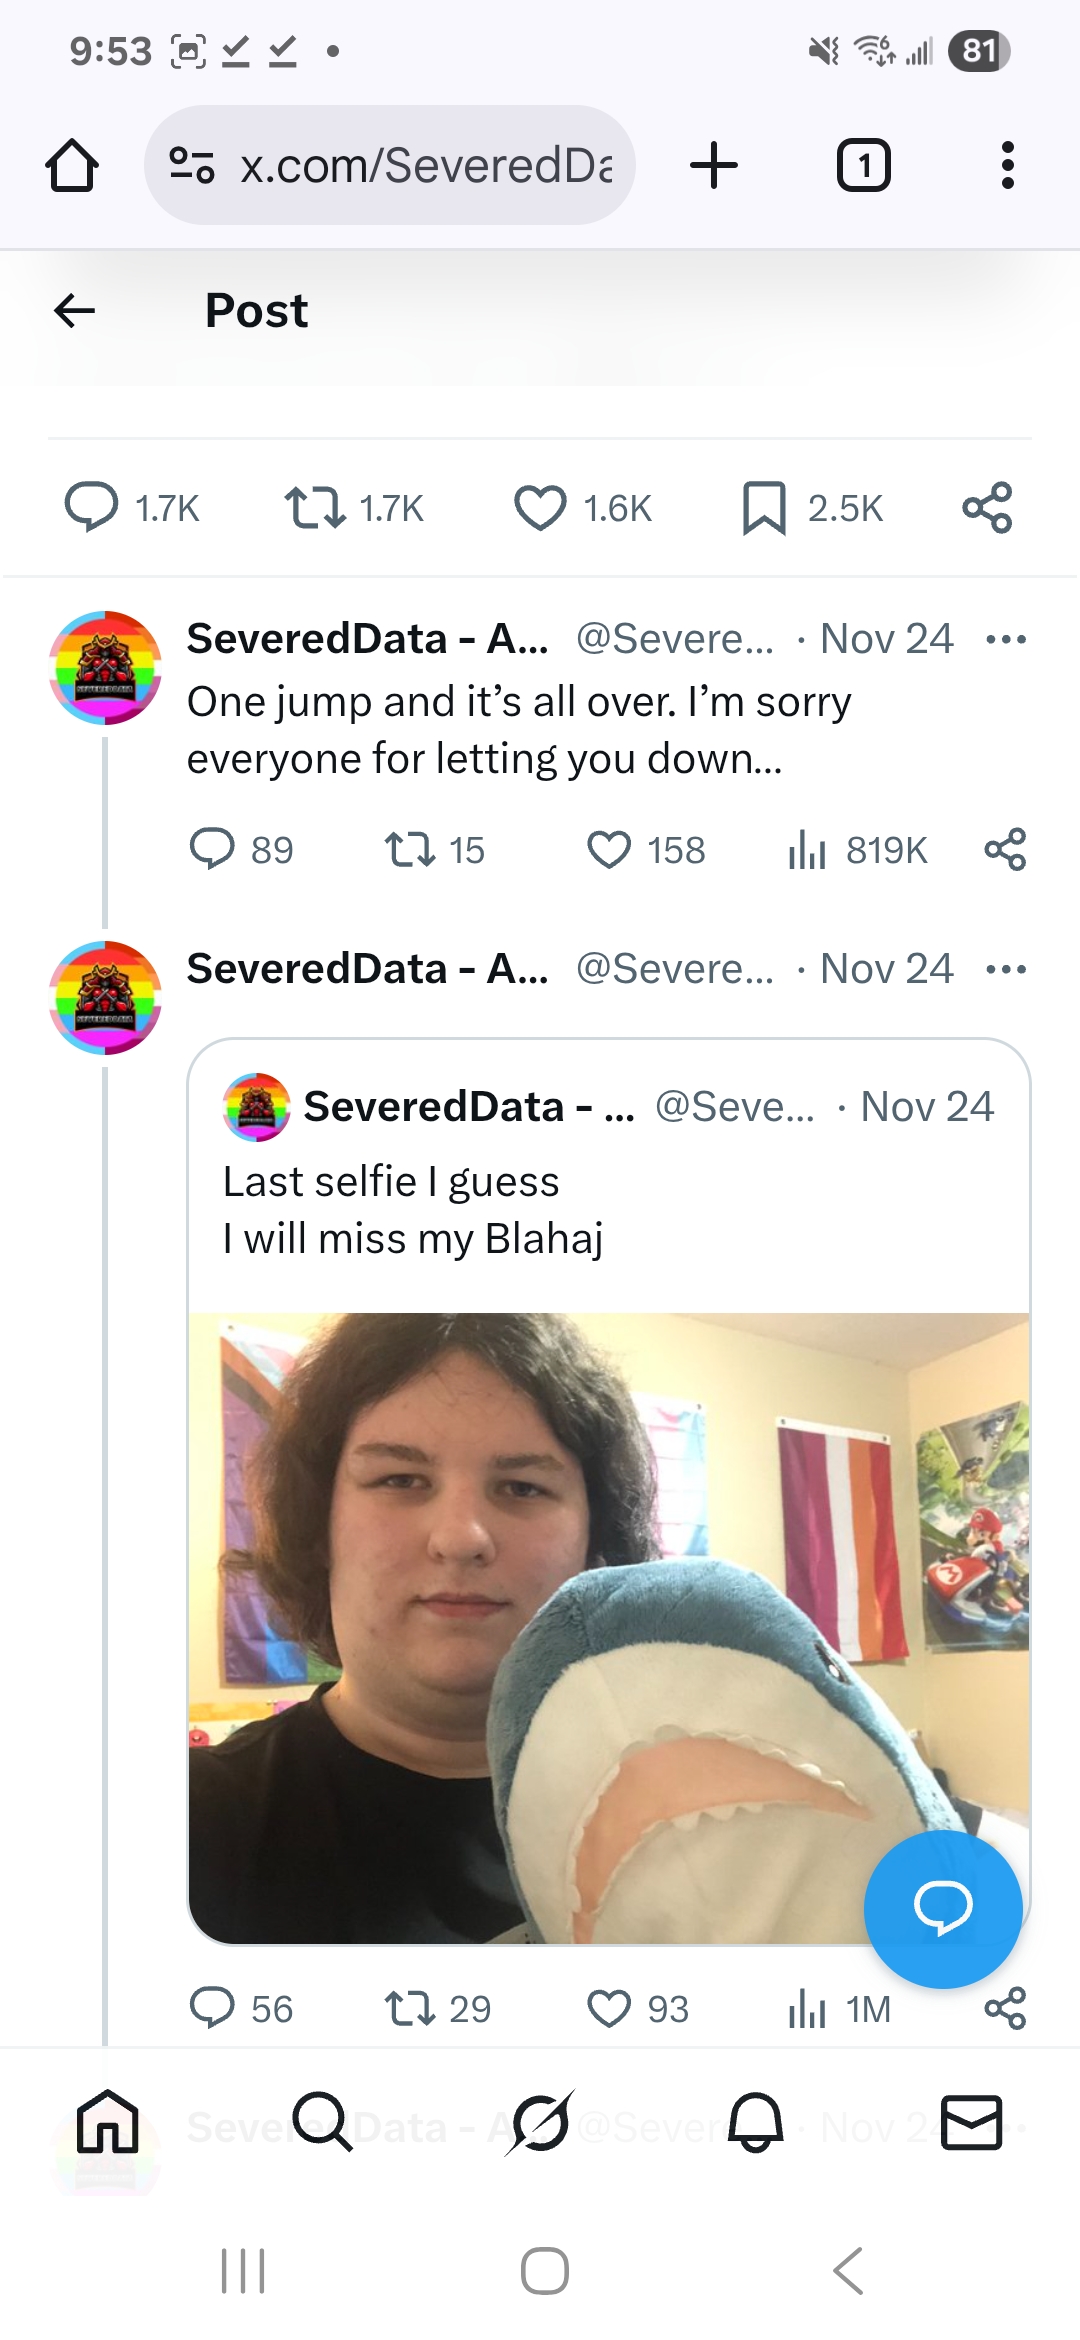Open the browser three-dot overflow menu
Screen dimensions: 1080x2340
(1007, 165)
